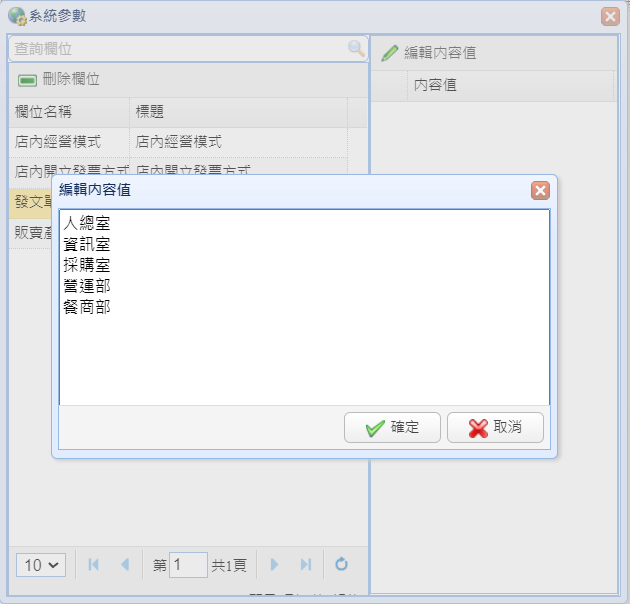Click the 查詢欄位 search field
The image size is (630, 604).
(x=188, y=49)
